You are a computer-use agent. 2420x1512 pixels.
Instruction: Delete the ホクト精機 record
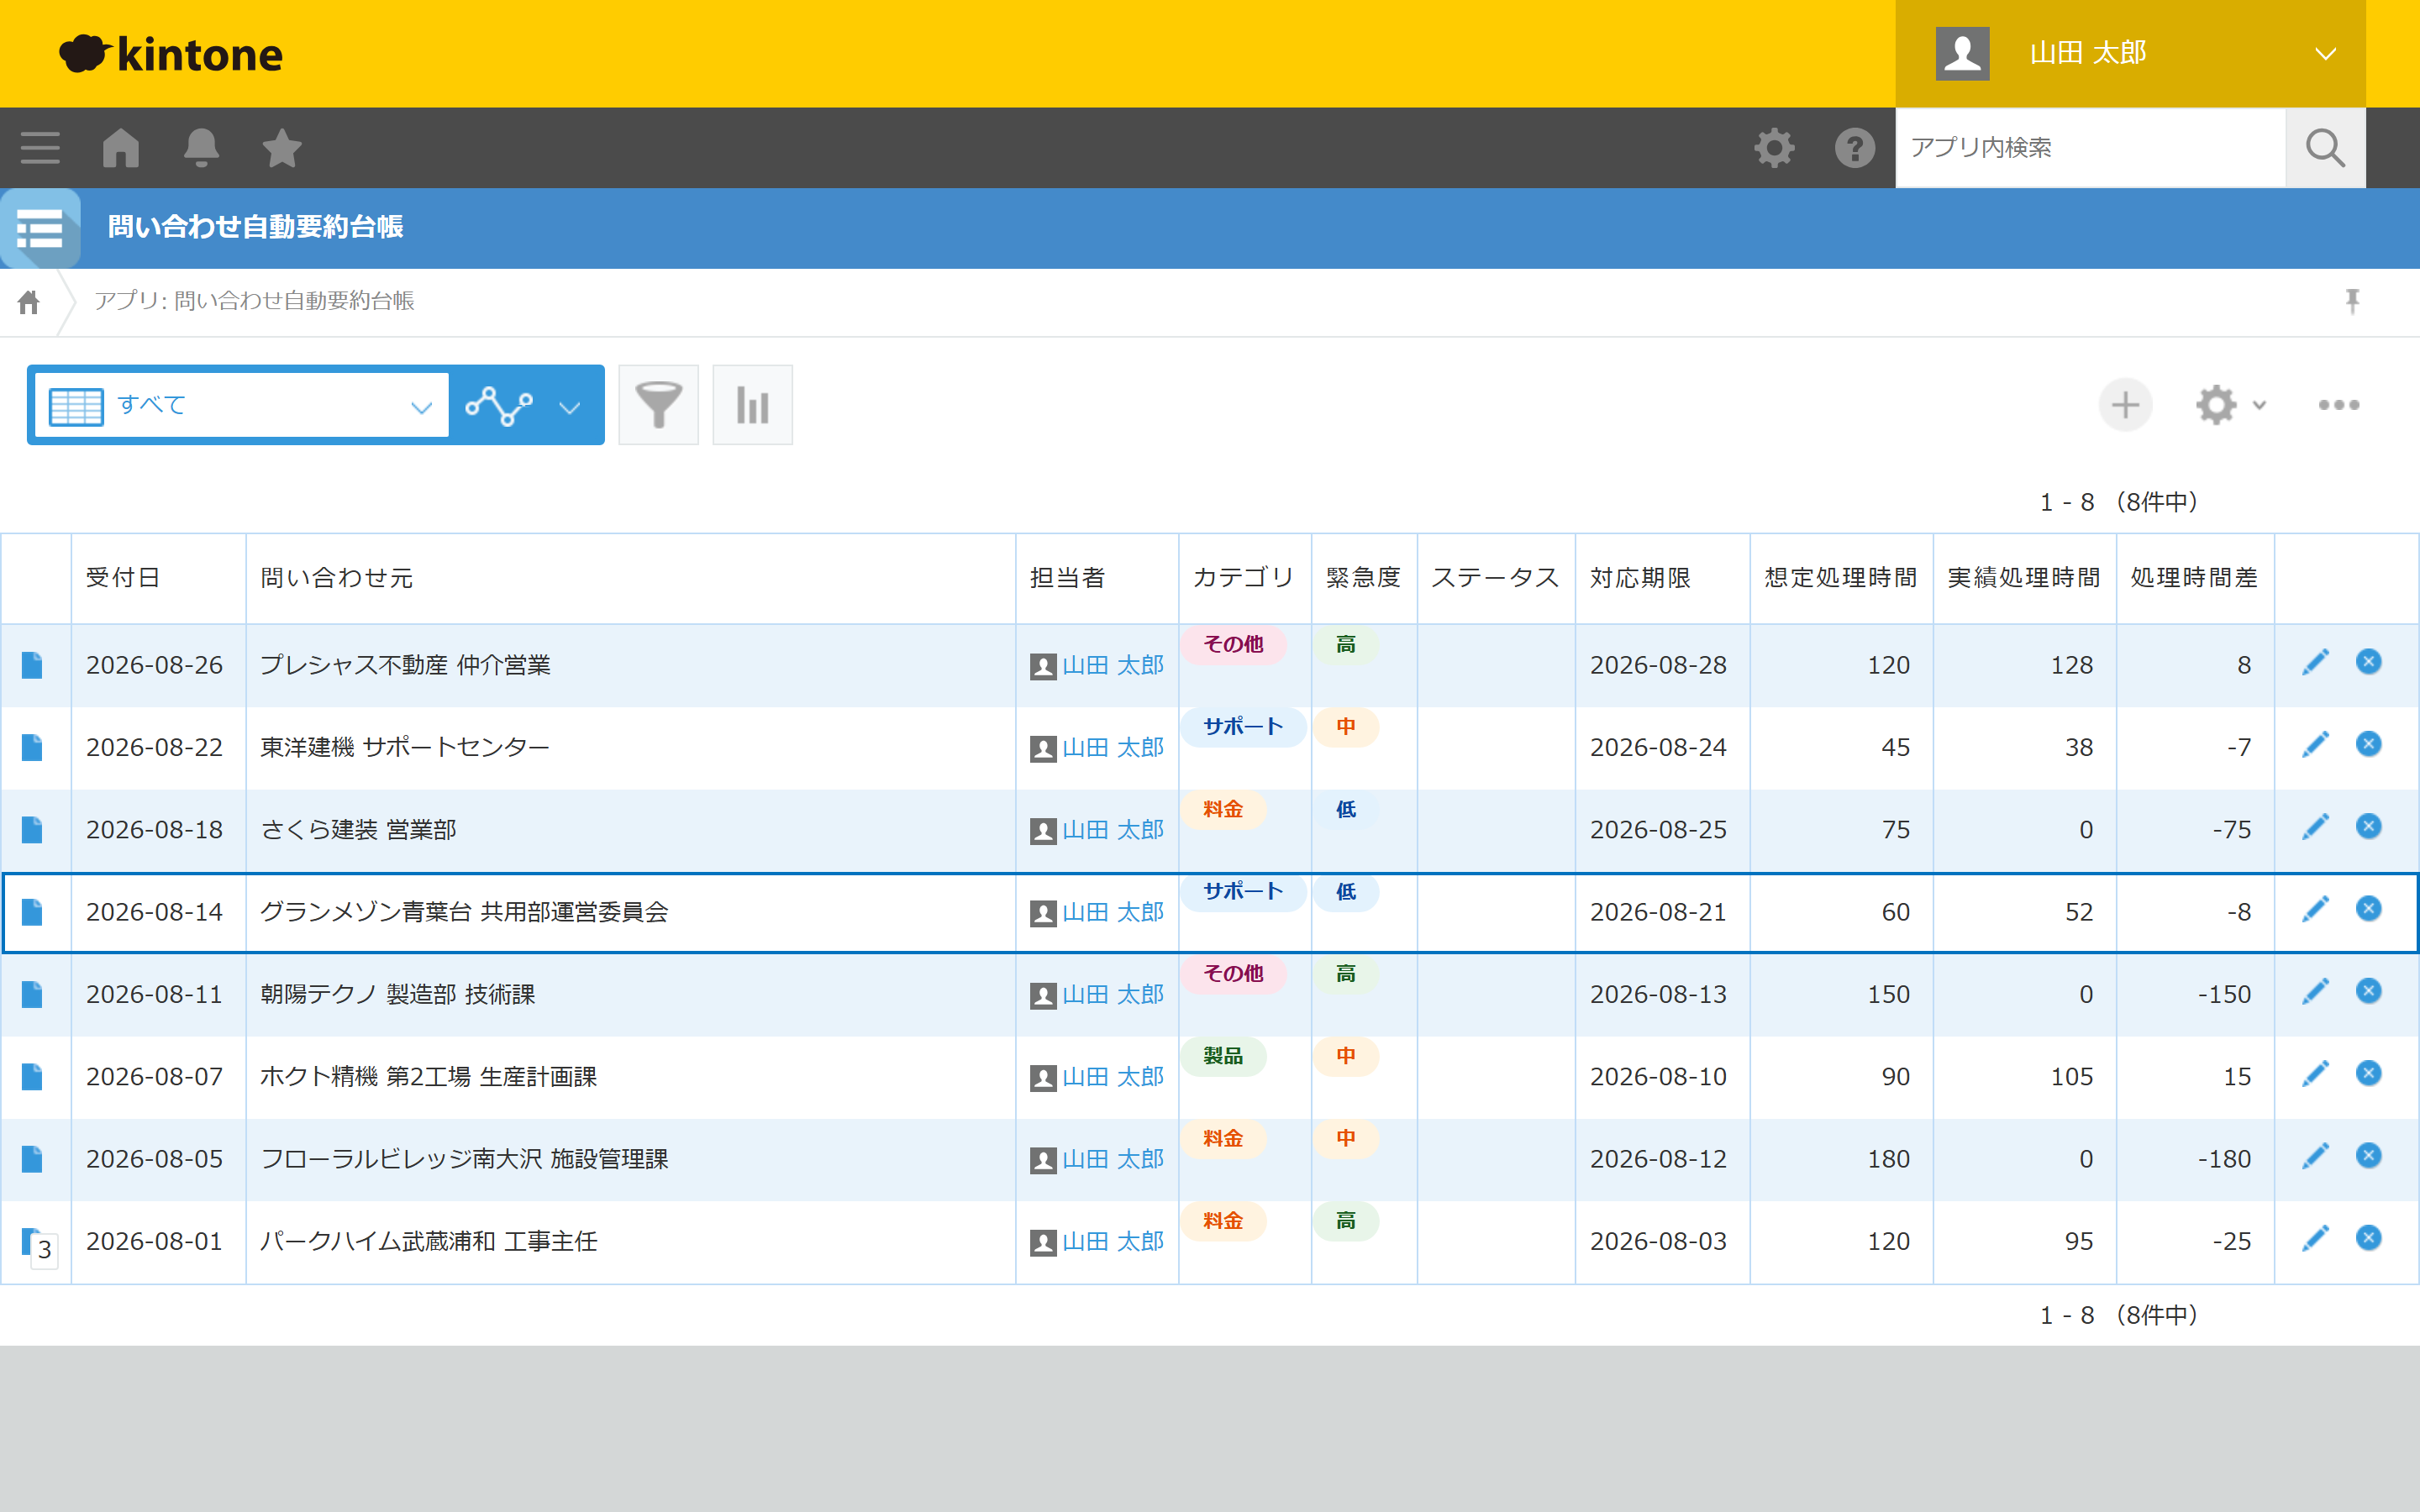click(x=2368, y=1073)
